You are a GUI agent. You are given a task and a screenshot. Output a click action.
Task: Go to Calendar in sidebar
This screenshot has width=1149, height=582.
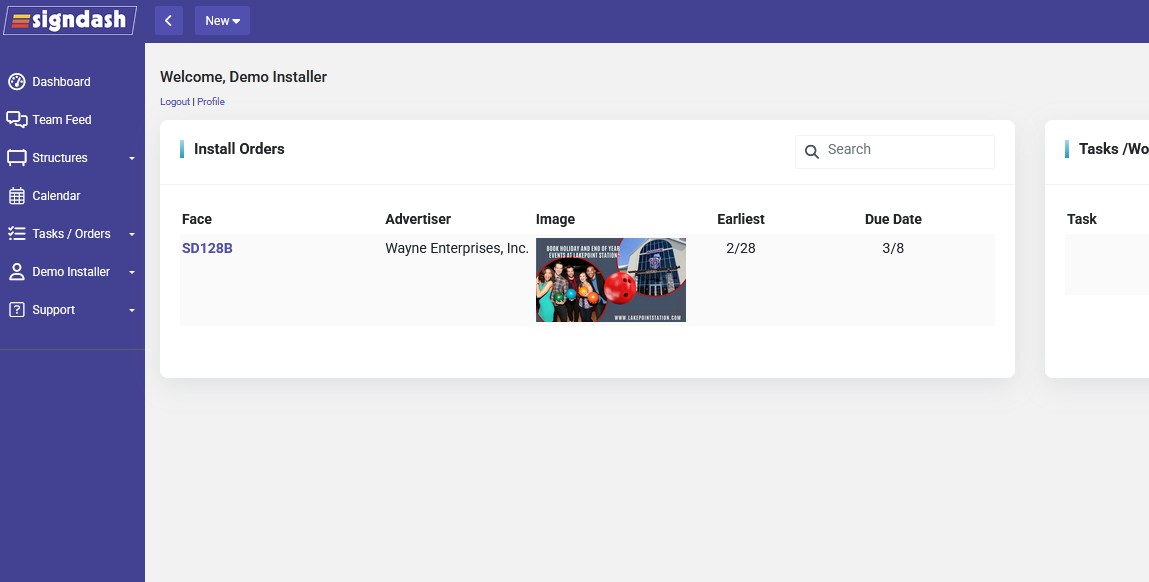click(x=56, y=196)
